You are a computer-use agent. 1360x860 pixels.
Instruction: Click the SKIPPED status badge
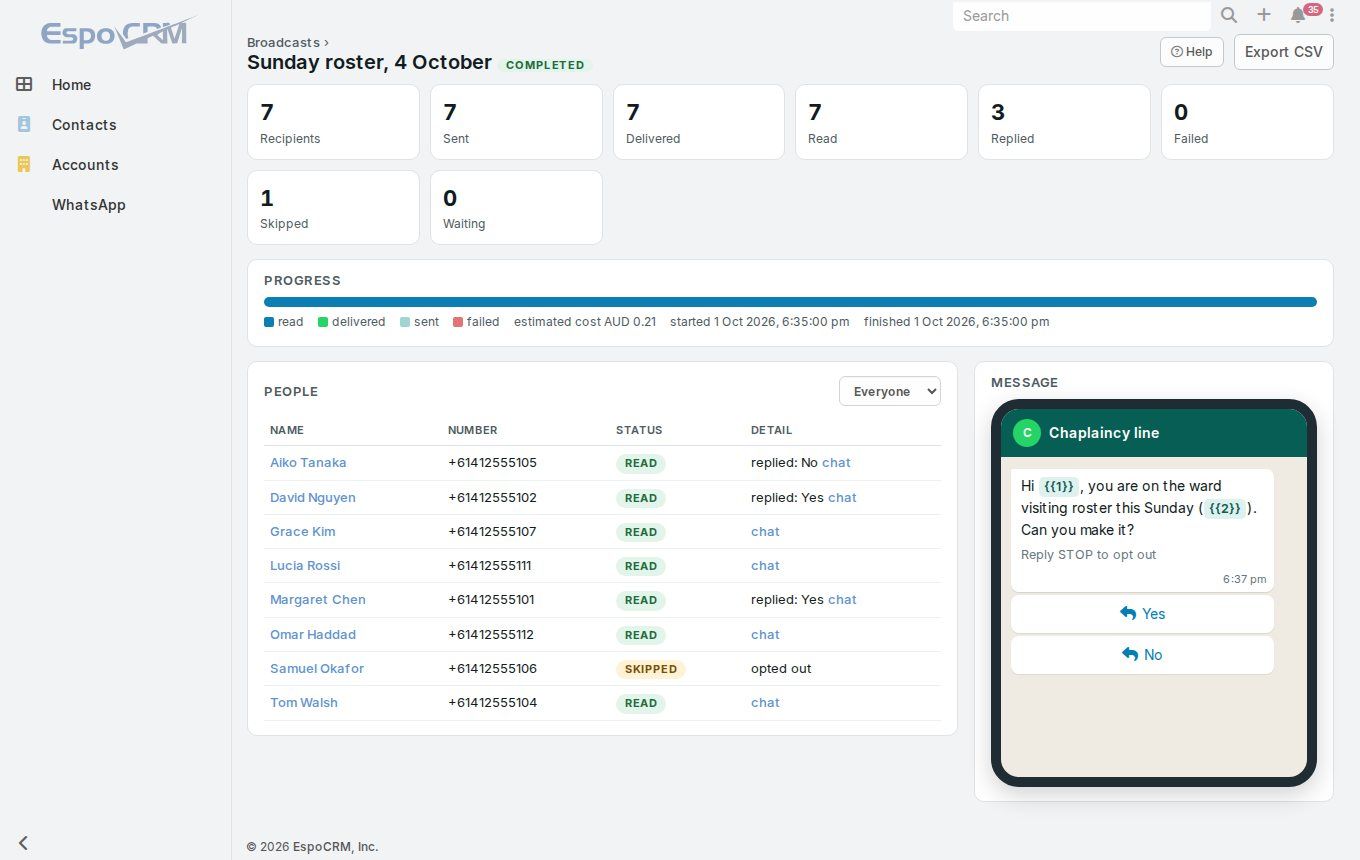[x=650, y=669]
